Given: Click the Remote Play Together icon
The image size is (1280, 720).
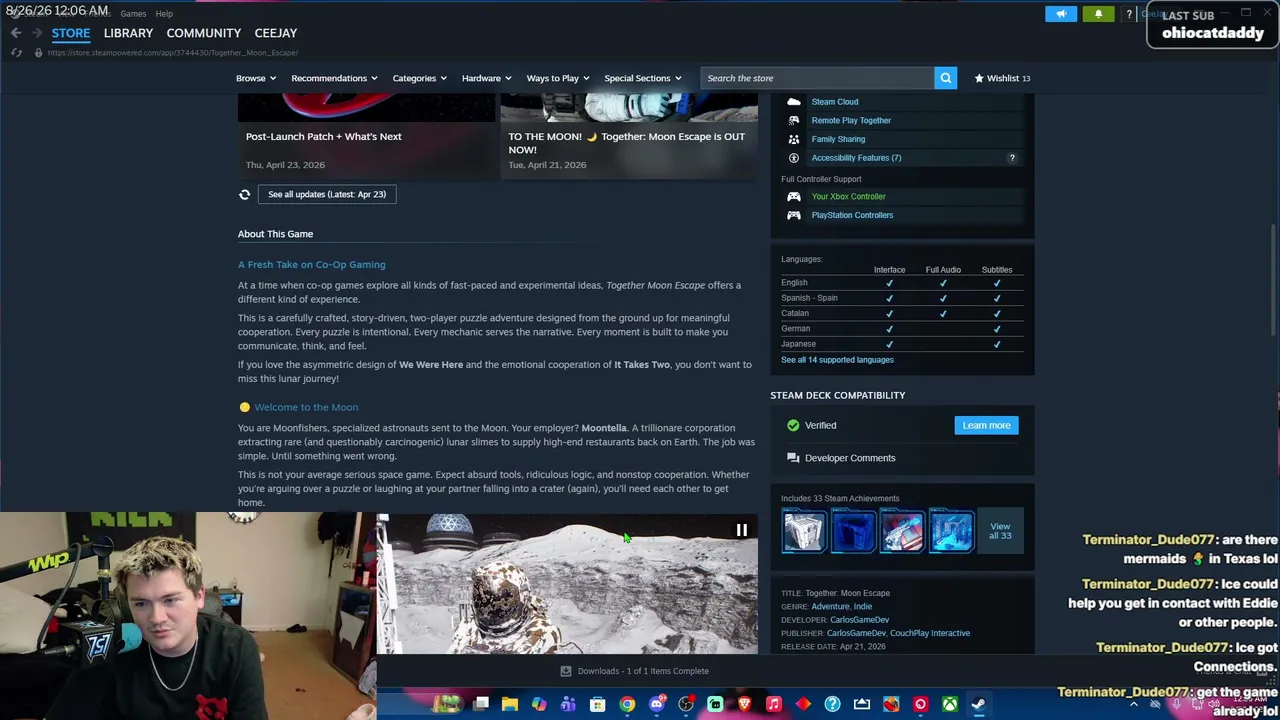Looking at the screenshot, I should pyautogui.click(x=794, y=120).
